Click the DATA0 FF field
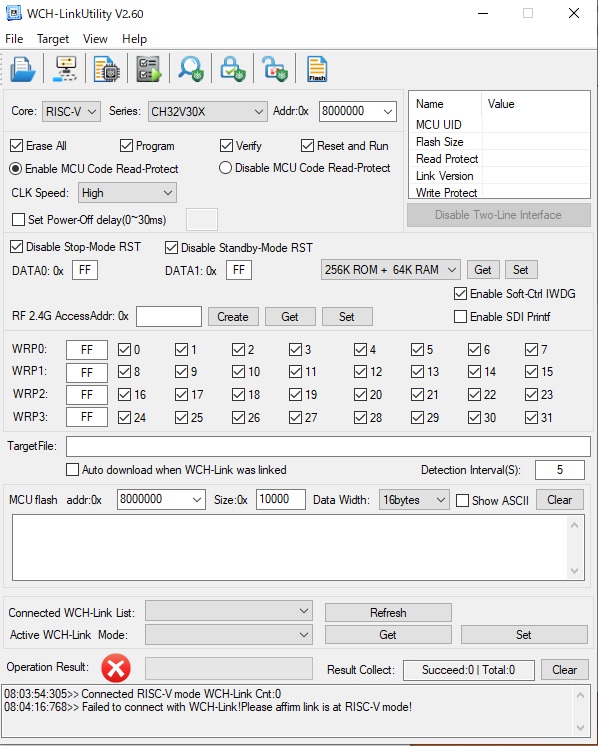The image size is (598, 746). [85, 270]
